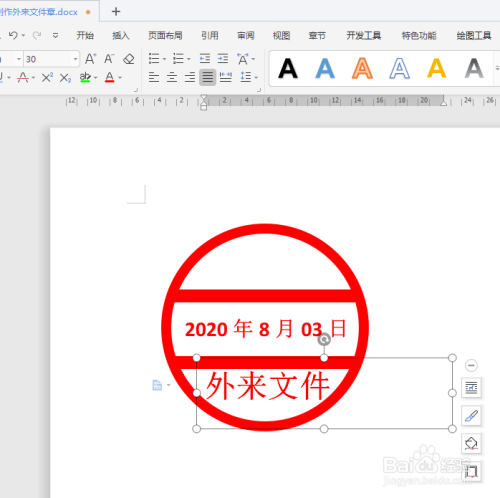The width and height of the screenshot is (500, 498).
Task: Open the layout options wrap icon
Action: [x=471, y=388]
